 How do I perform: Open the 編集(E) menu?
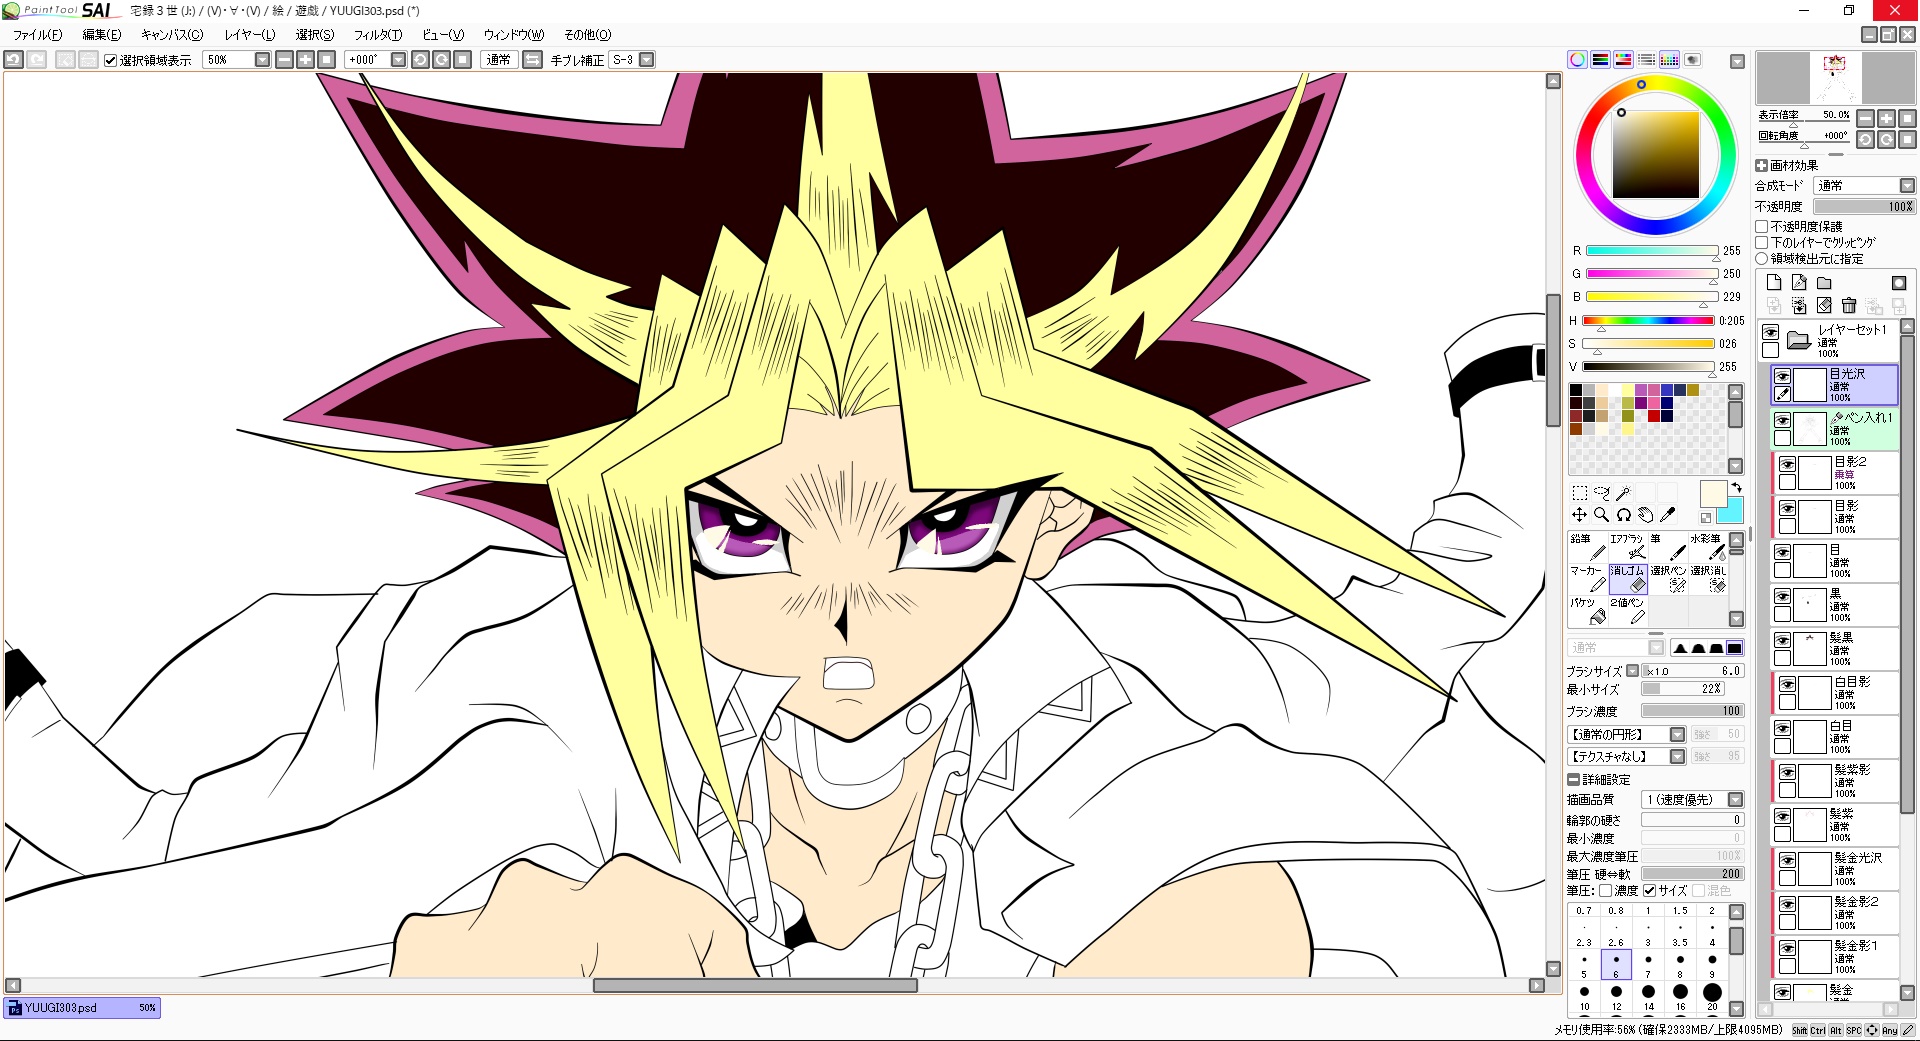click(101, 35)
